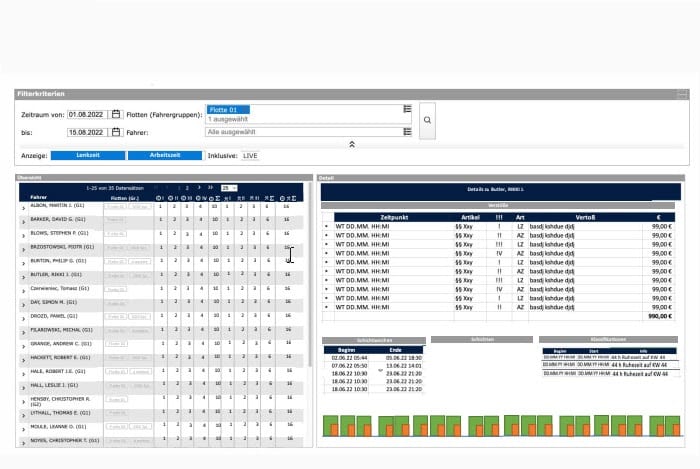This screenshot has height=469, width=700.
Task: Jump to last page of drivers
Action: point(210,188)
